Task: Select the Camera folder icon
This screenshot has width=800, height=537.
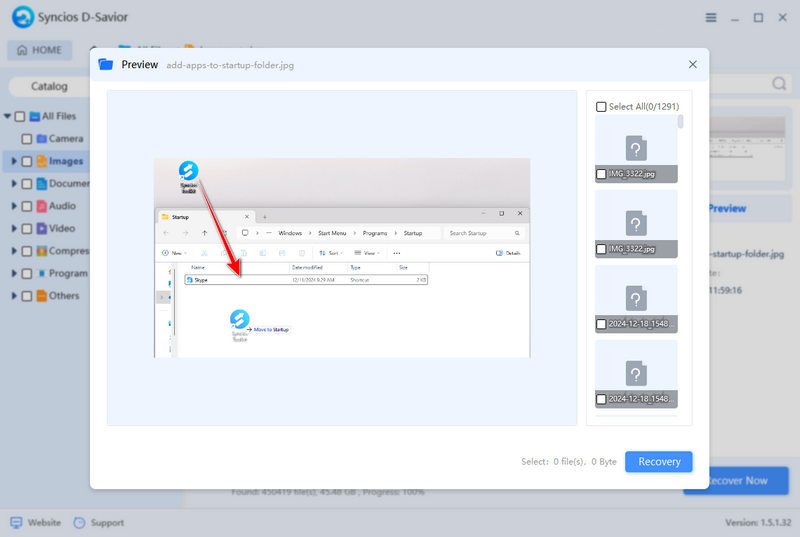Action: coord(41,139)
